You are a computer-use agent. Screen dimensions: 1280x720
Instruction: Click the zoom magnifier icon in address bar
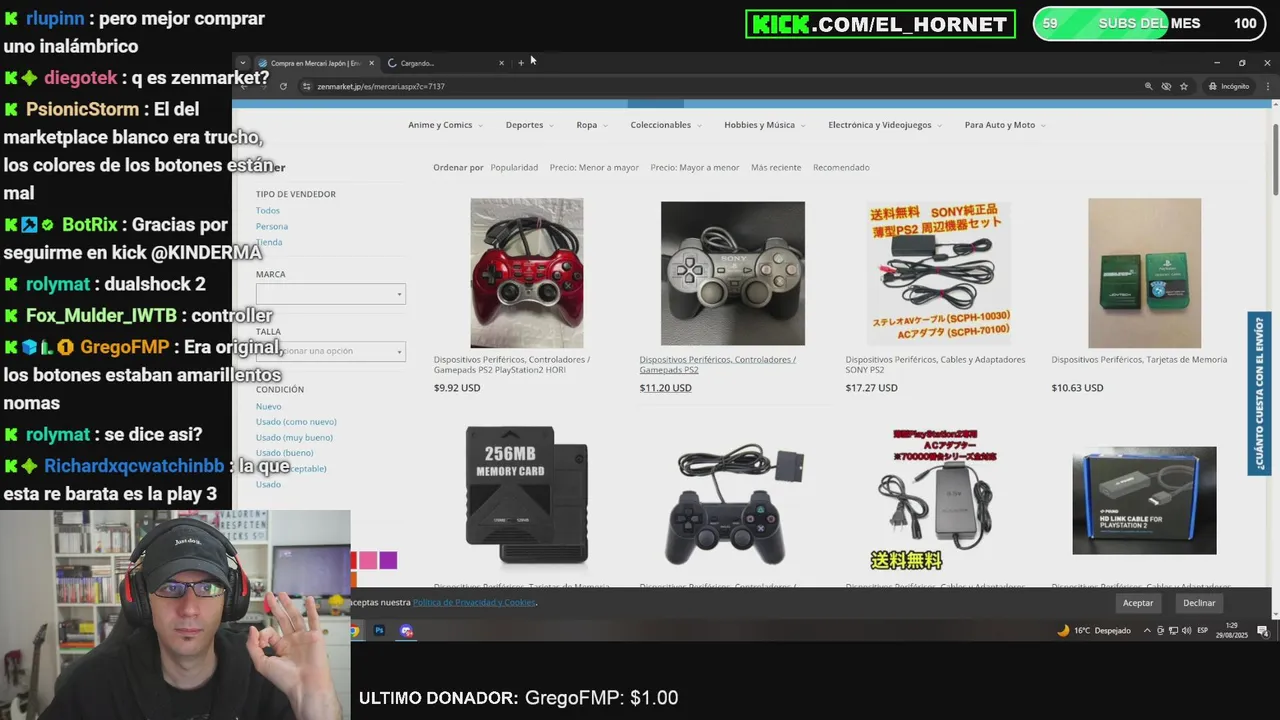click(1148, 86)
